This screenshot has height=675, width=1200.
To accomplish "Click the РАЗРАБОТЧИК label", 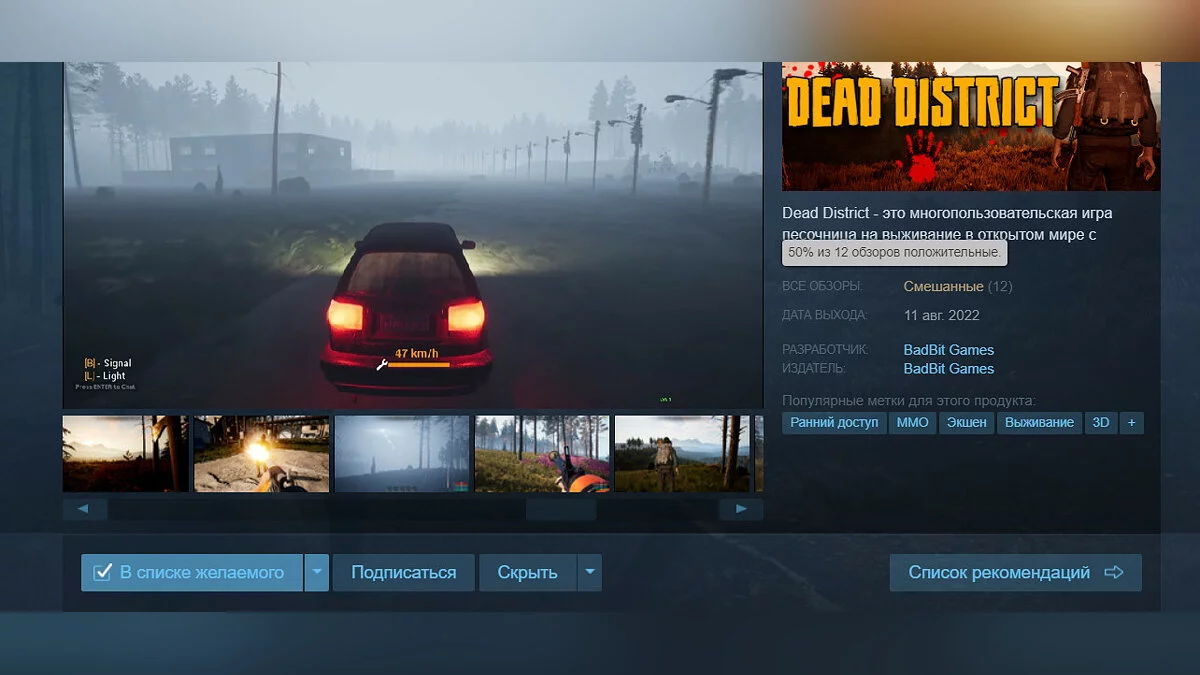I will (826, 350).
